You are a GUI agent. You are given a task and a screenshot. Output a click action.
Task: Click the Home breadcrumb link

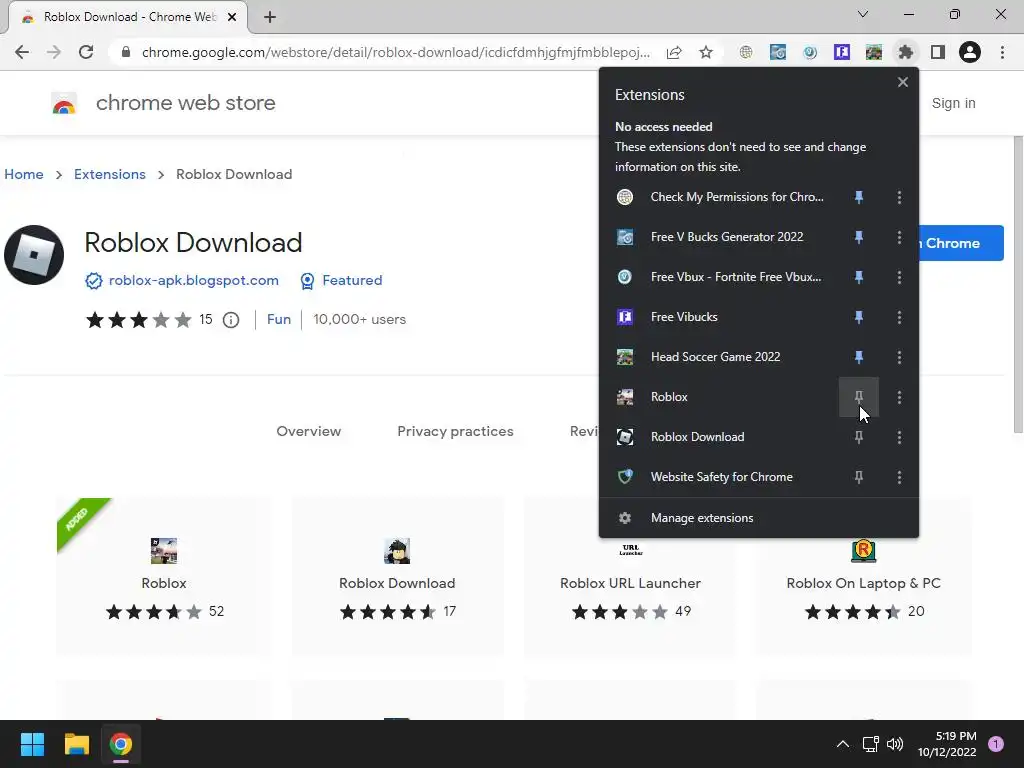click(24, 174)
